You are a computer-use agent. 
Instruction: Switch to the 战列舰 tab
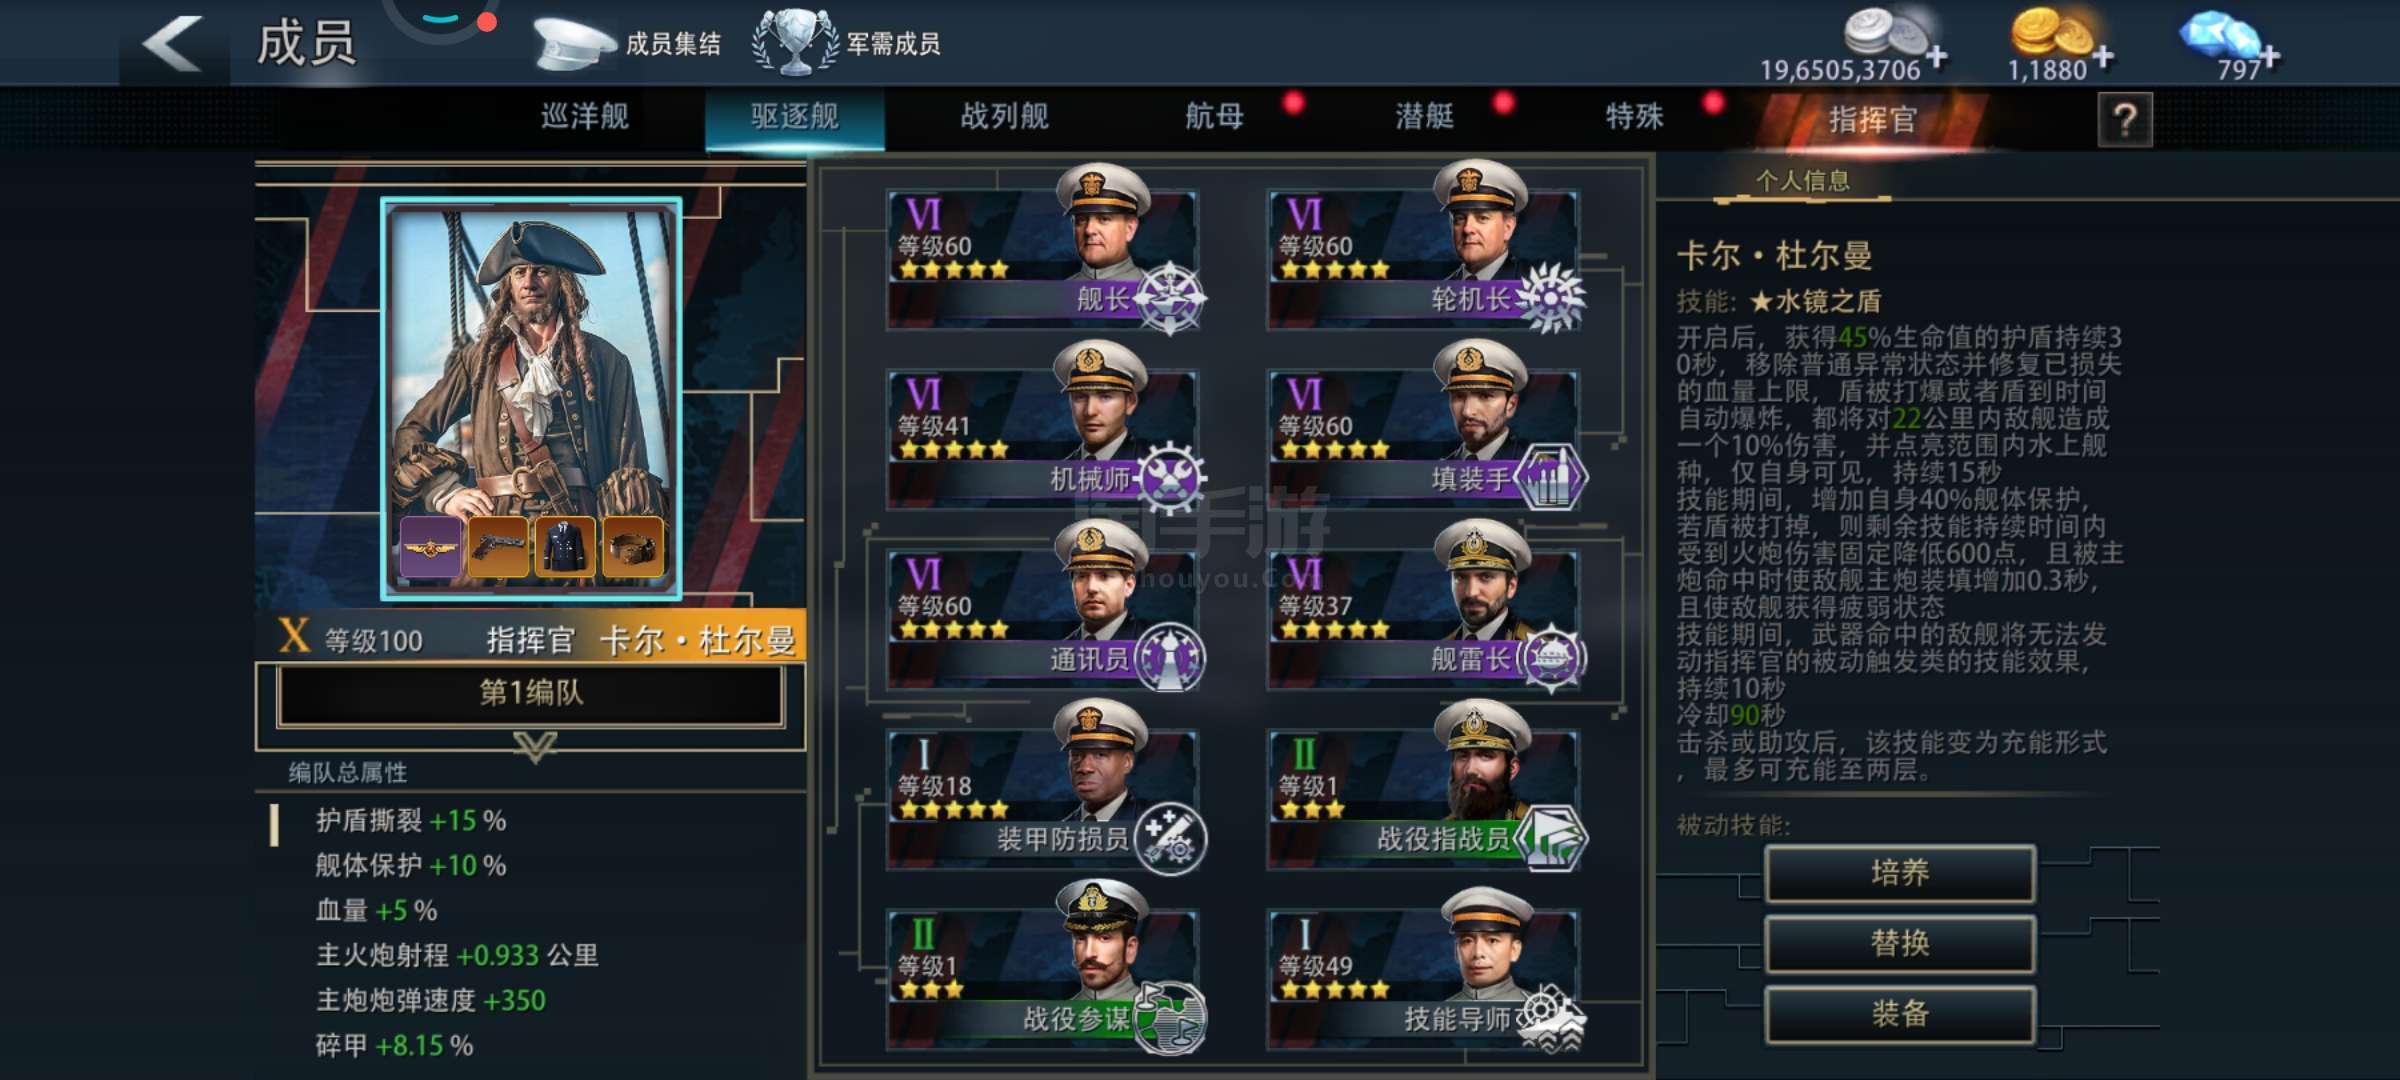click(1005, 117)
